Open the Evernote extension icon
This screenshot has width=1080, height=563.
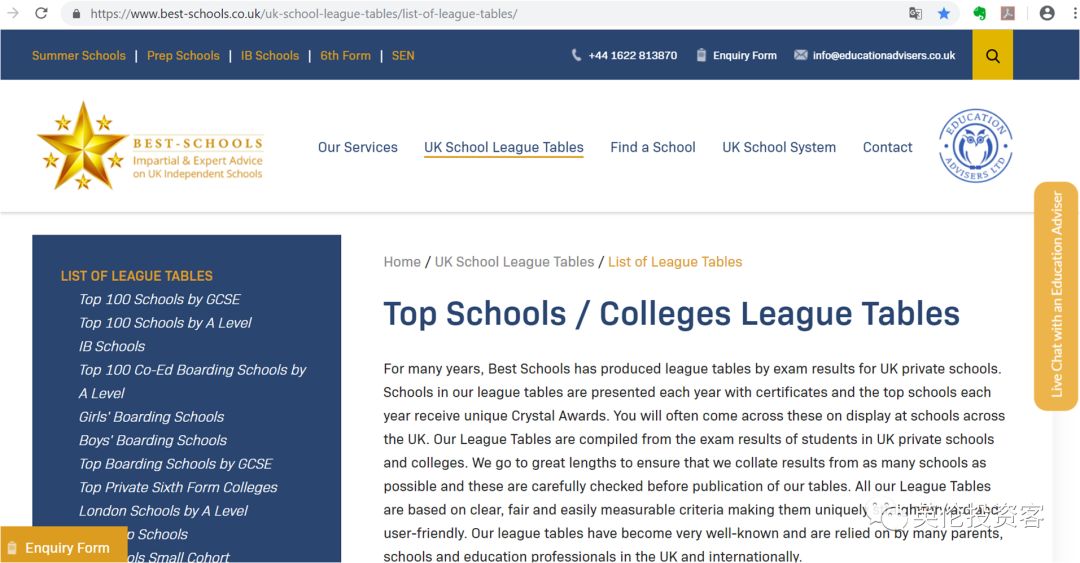[979, 13]
